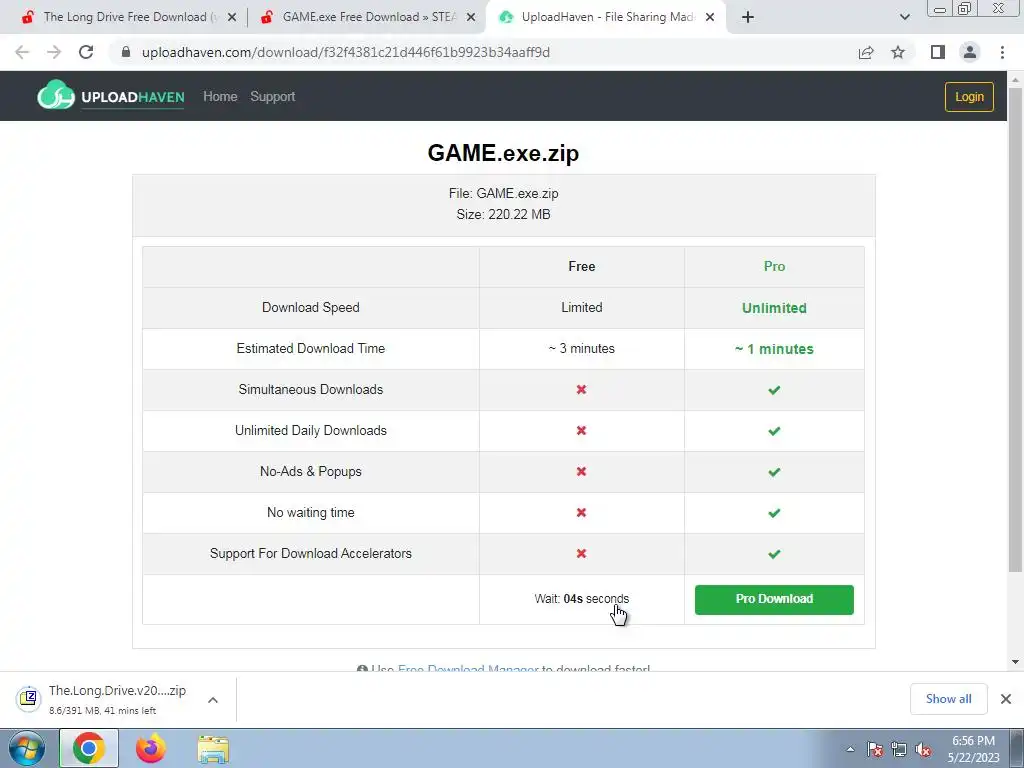This screenshot has width=1024, height=768.
Task: Click the Support For Download Accelerators label
Action: tap(311, 554)
